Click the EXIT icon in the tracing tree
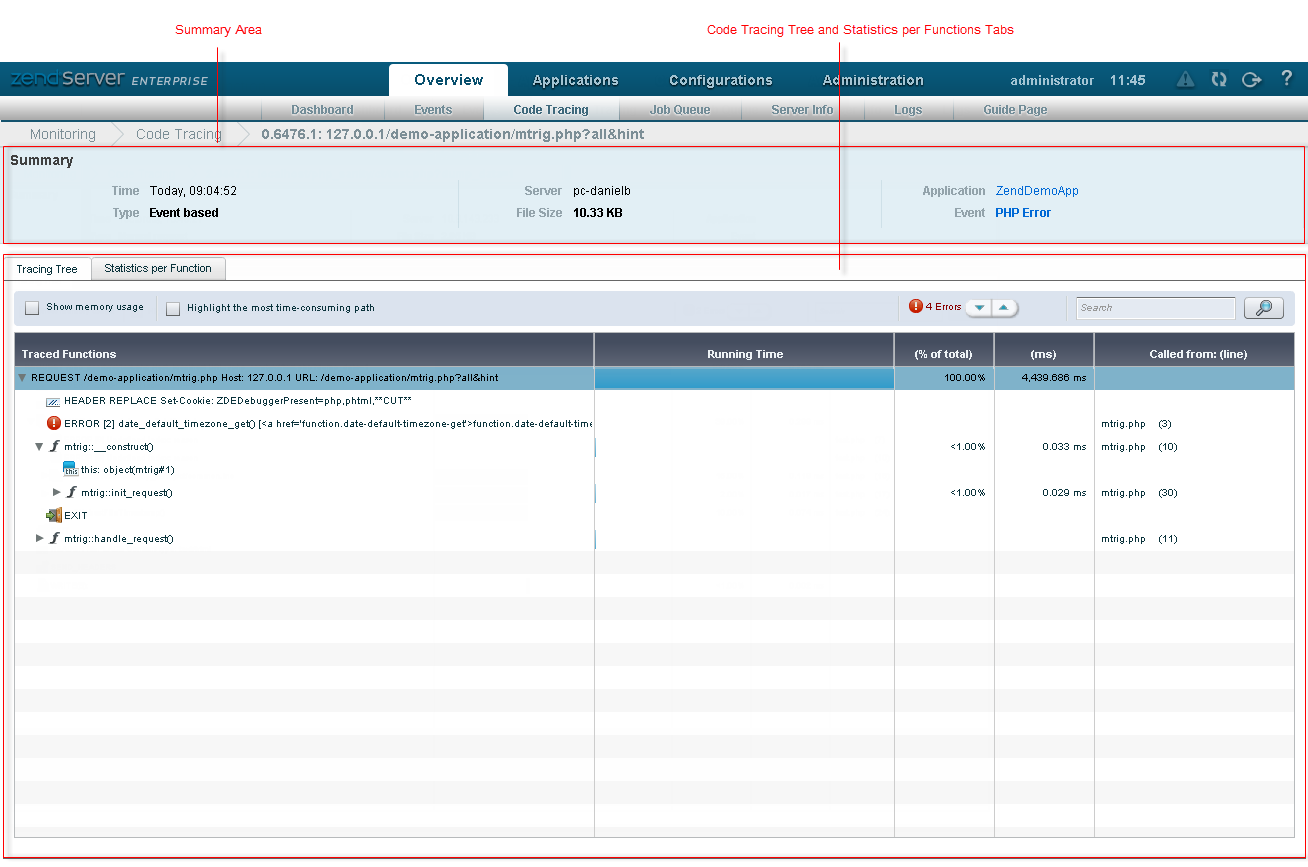1308x867 pixels. 54,516
